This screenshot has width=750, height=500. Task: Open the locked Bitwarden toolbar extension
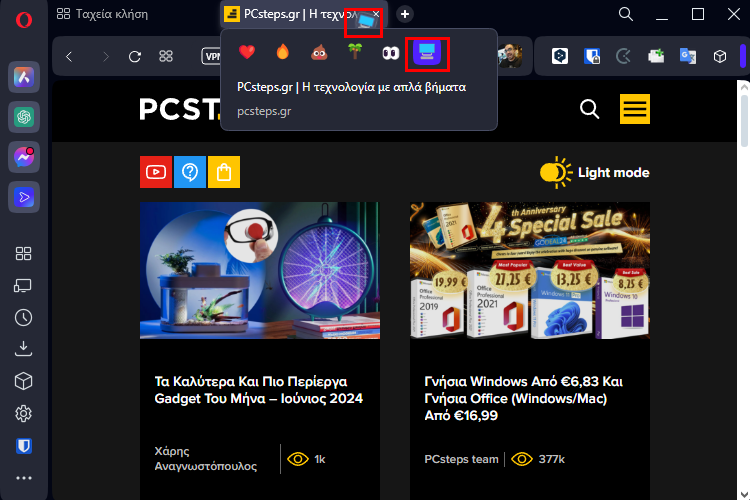tap(592, 56)
